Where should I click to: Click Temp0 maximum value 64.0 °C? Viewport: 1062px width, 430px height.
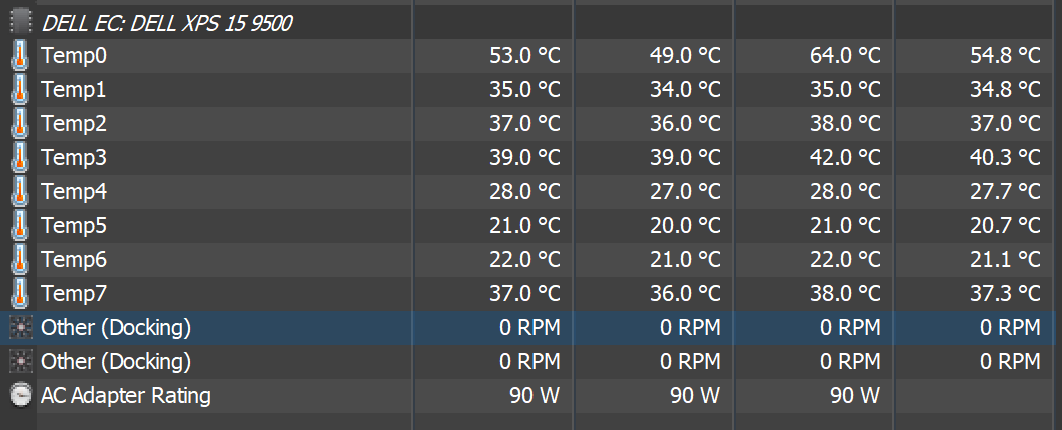point(845,56)
